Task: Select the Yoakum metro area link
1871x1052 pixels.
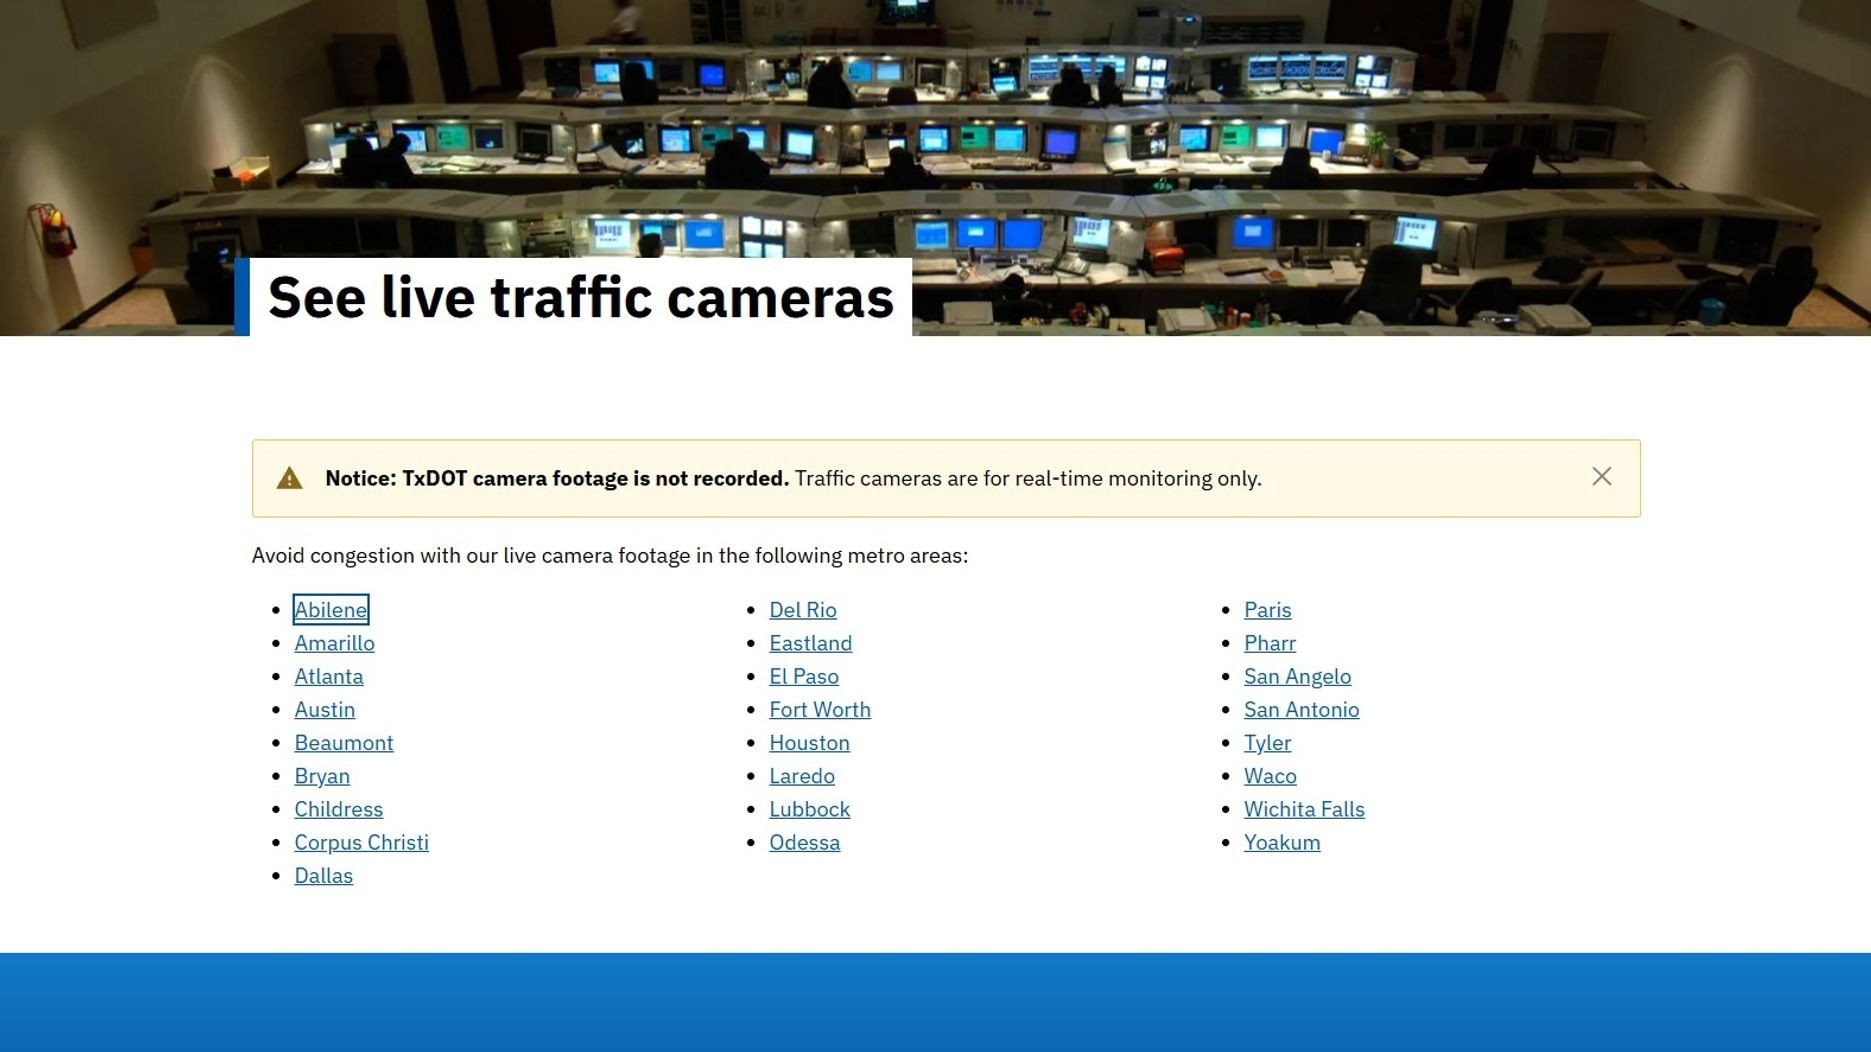Action: coord(1281,843)
